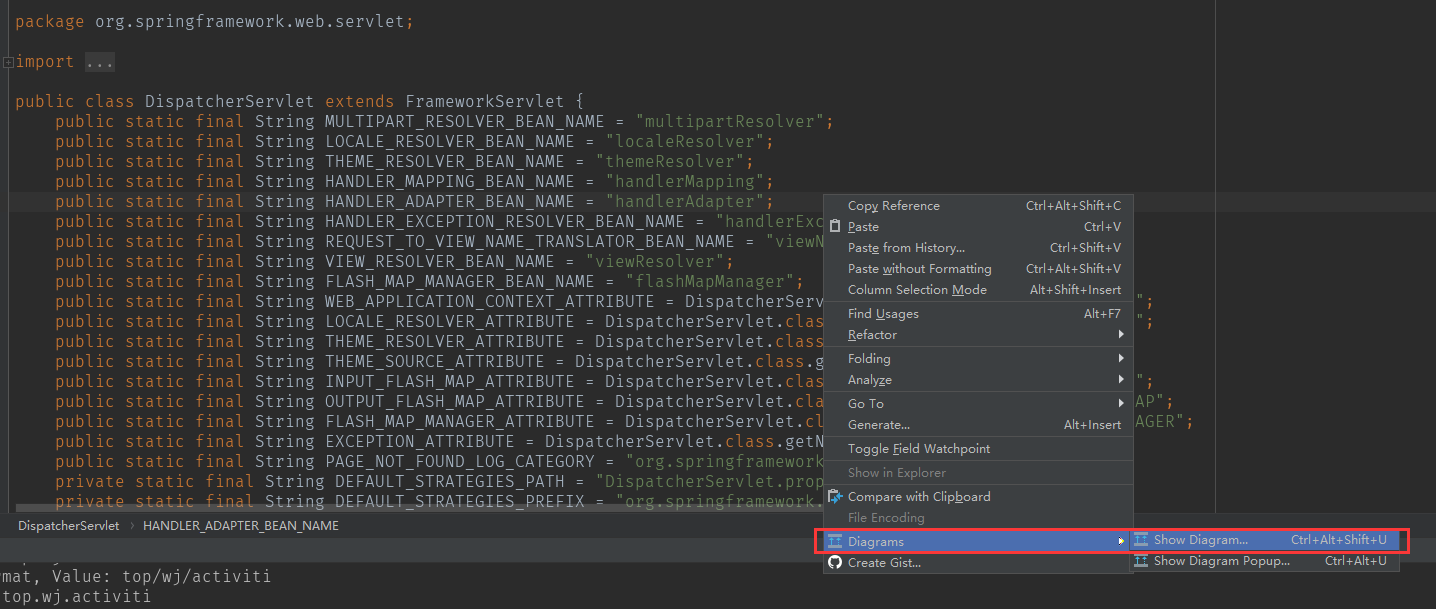Click DispatcherServlet breadcrumb
The width and height of the screenshot is (1436, 609).
click(68, 526)
